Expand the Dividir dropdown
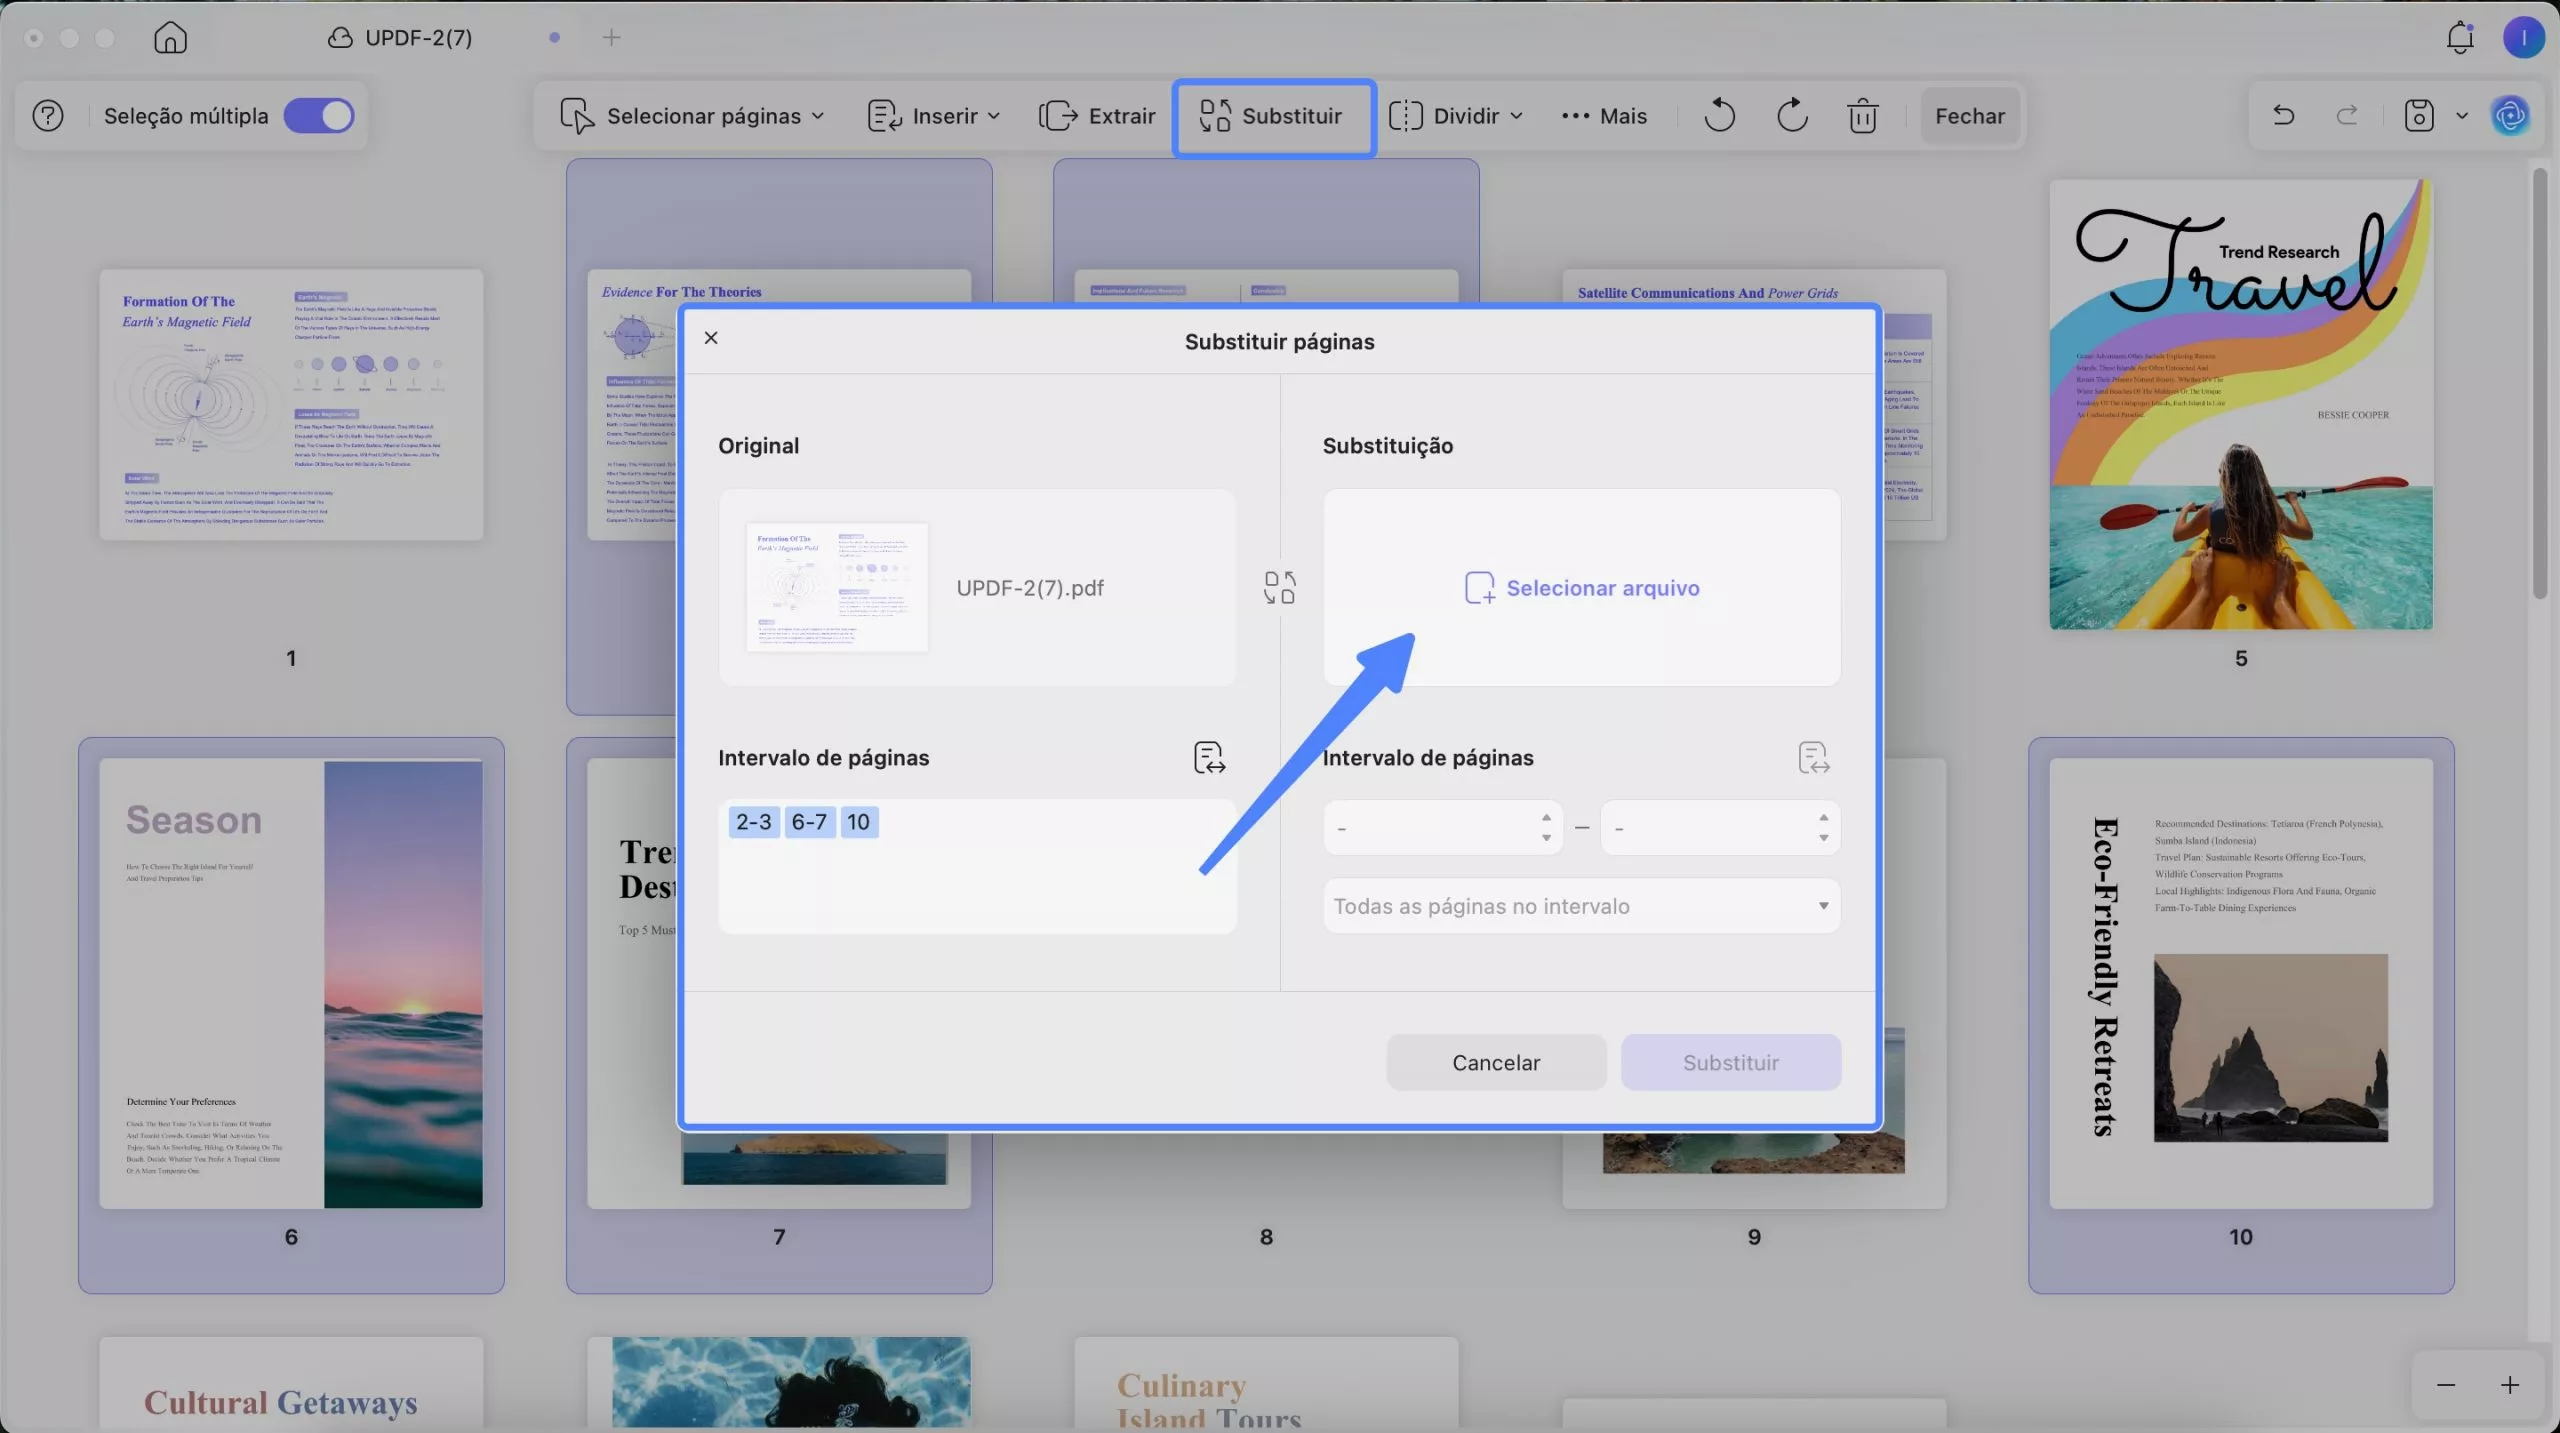 click(1456, 116)
